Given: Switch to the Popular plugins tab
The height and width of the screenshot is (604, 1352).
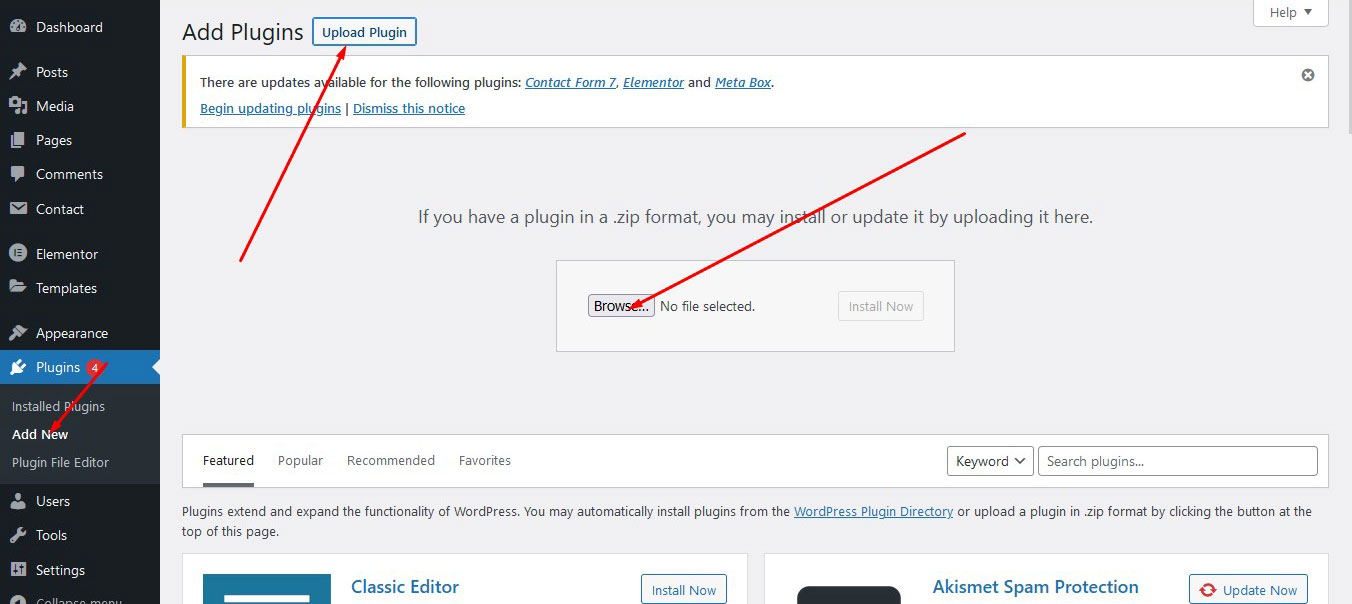Looking at the screenshot, I should (x=300, y=461).
